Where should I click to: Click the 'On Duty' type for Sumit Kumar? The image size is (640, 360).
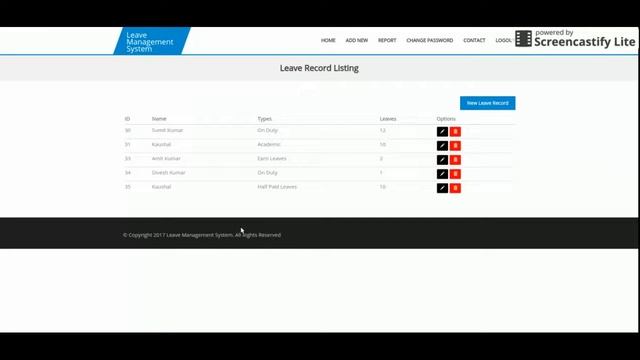[x=267, y=130]
